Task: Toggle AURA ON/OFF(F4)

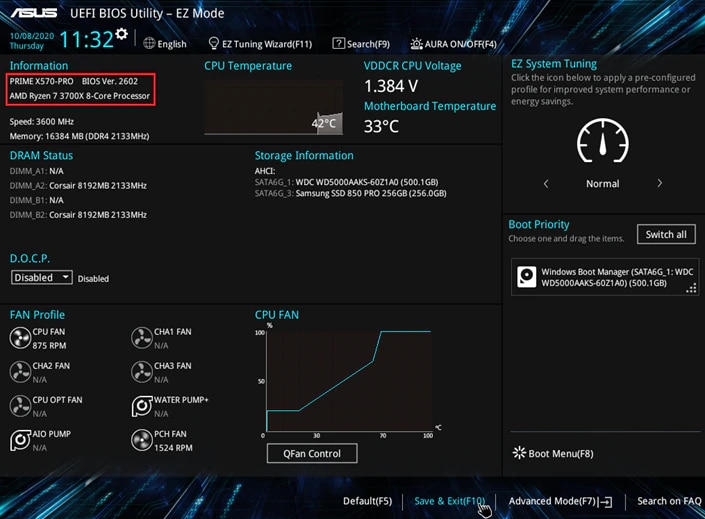Action: coord(460,44)
